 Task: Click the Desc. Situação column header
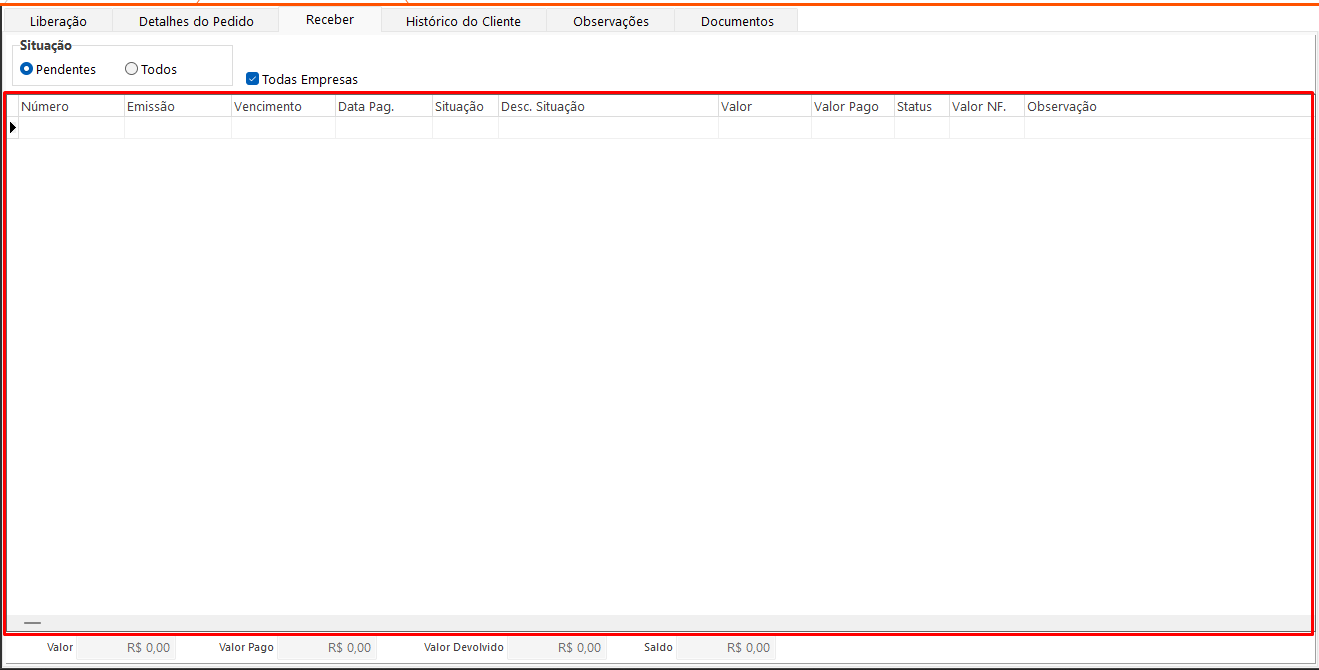[x=607, y=107]
